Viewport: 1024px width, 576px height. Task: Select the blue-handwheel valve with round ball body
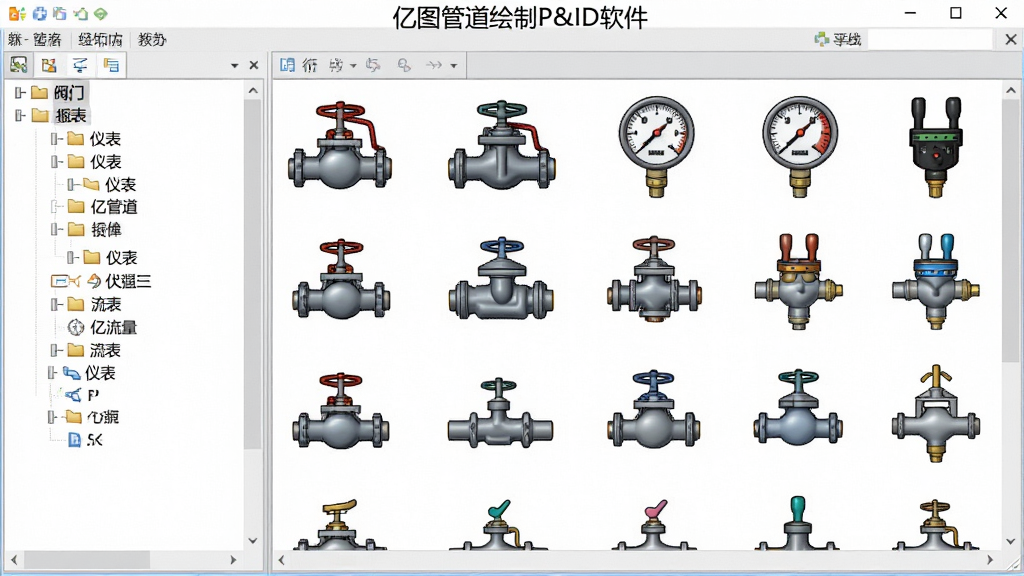point(654,409)
